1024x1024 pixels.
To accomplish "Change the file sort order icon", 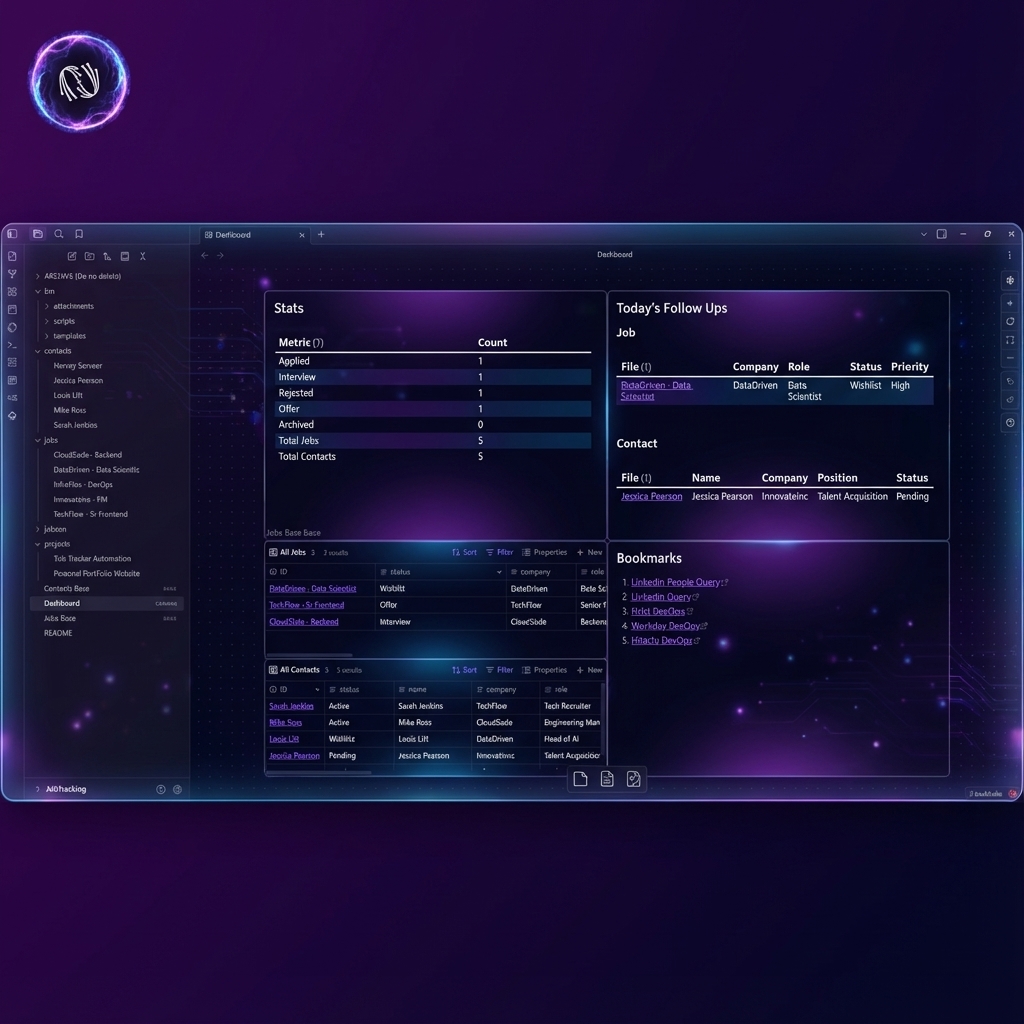I will (x=108, y=257).
